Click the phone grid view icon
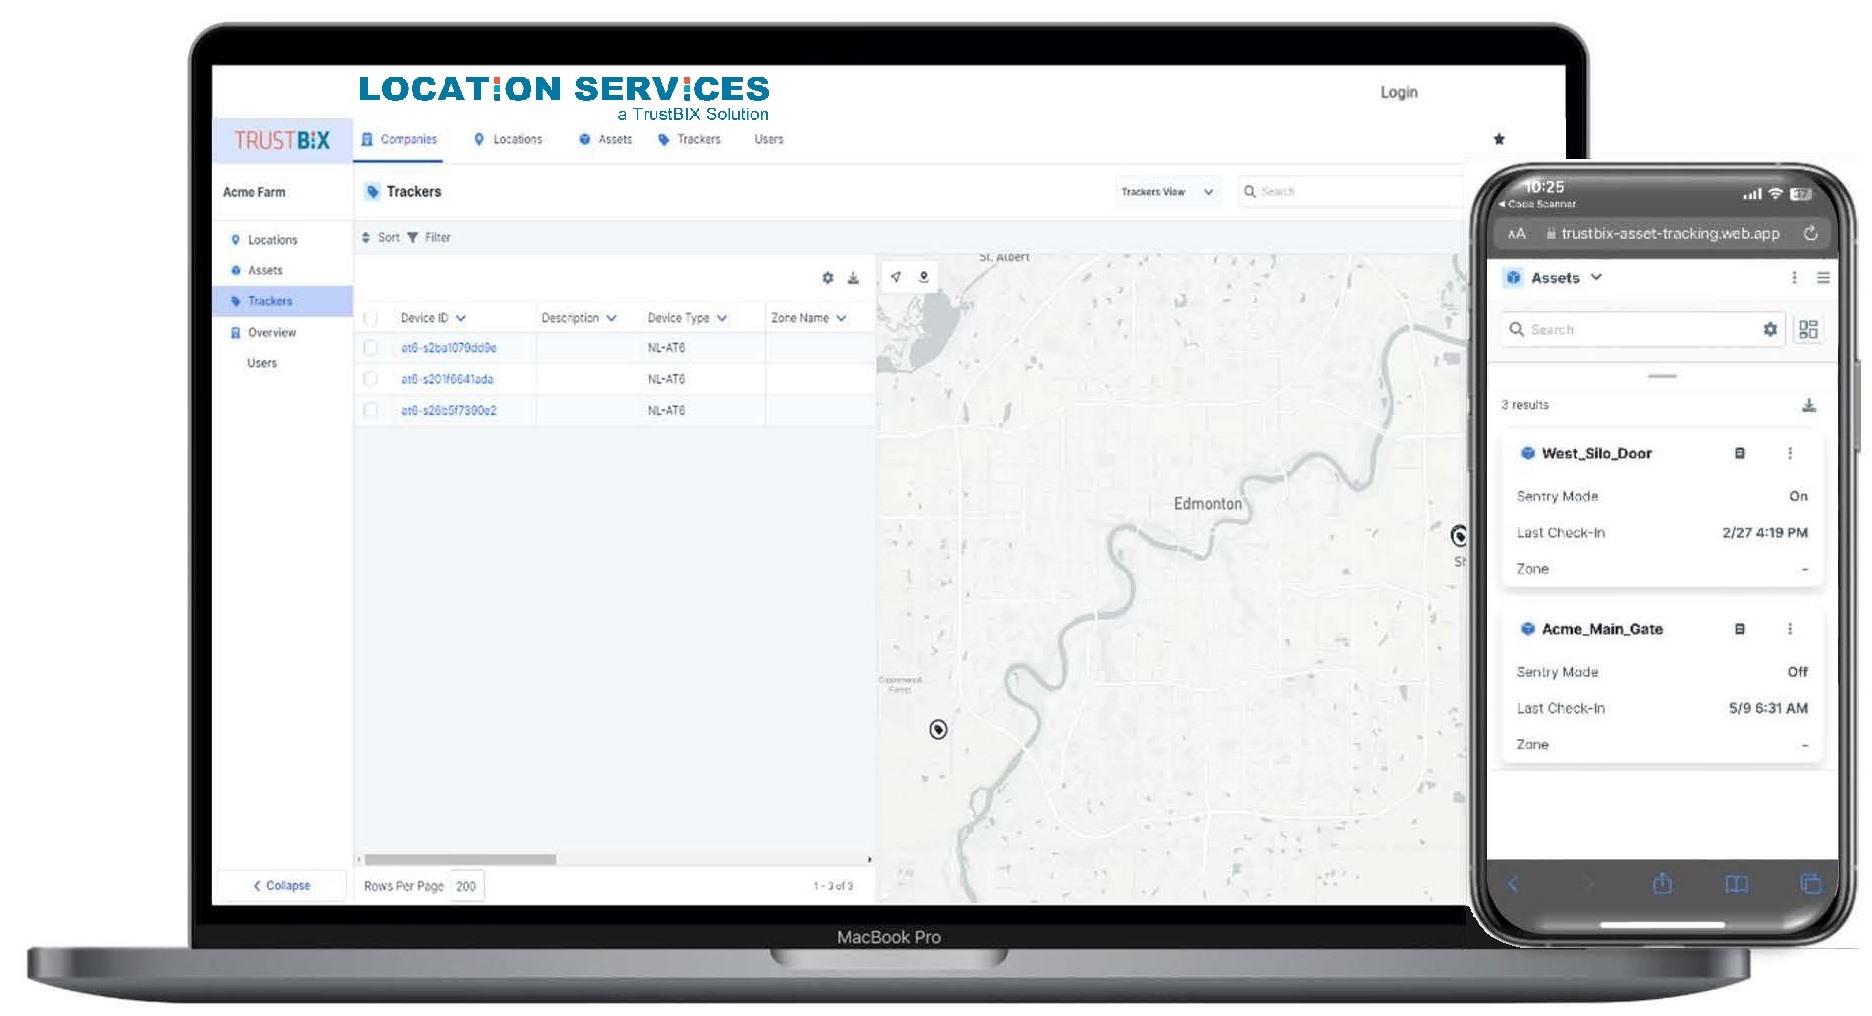The image size is (1872, 1016). pyautogui.click(x=1808, y=329)
